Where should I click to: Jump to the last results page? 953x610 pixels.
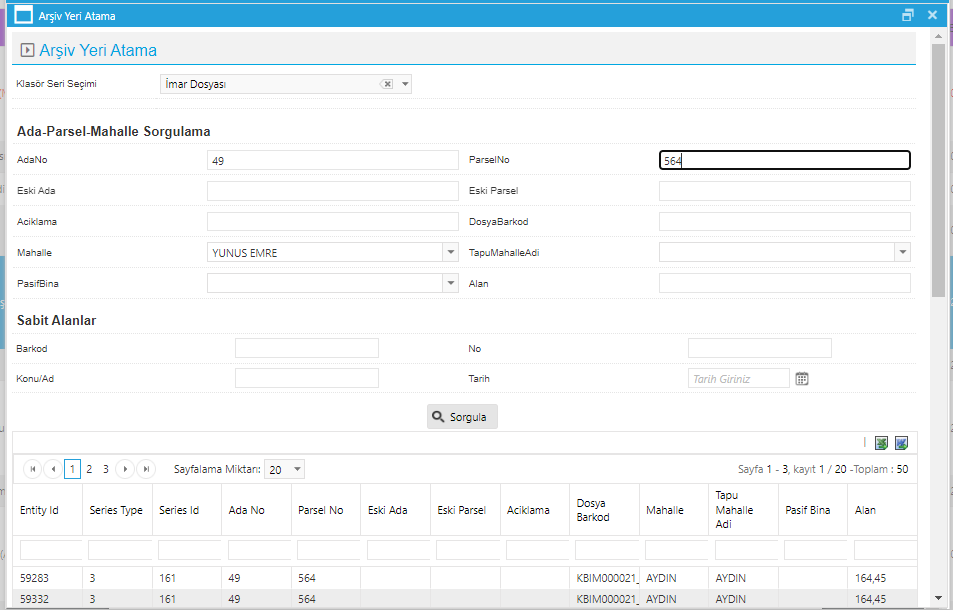click(x=146, y=469)
